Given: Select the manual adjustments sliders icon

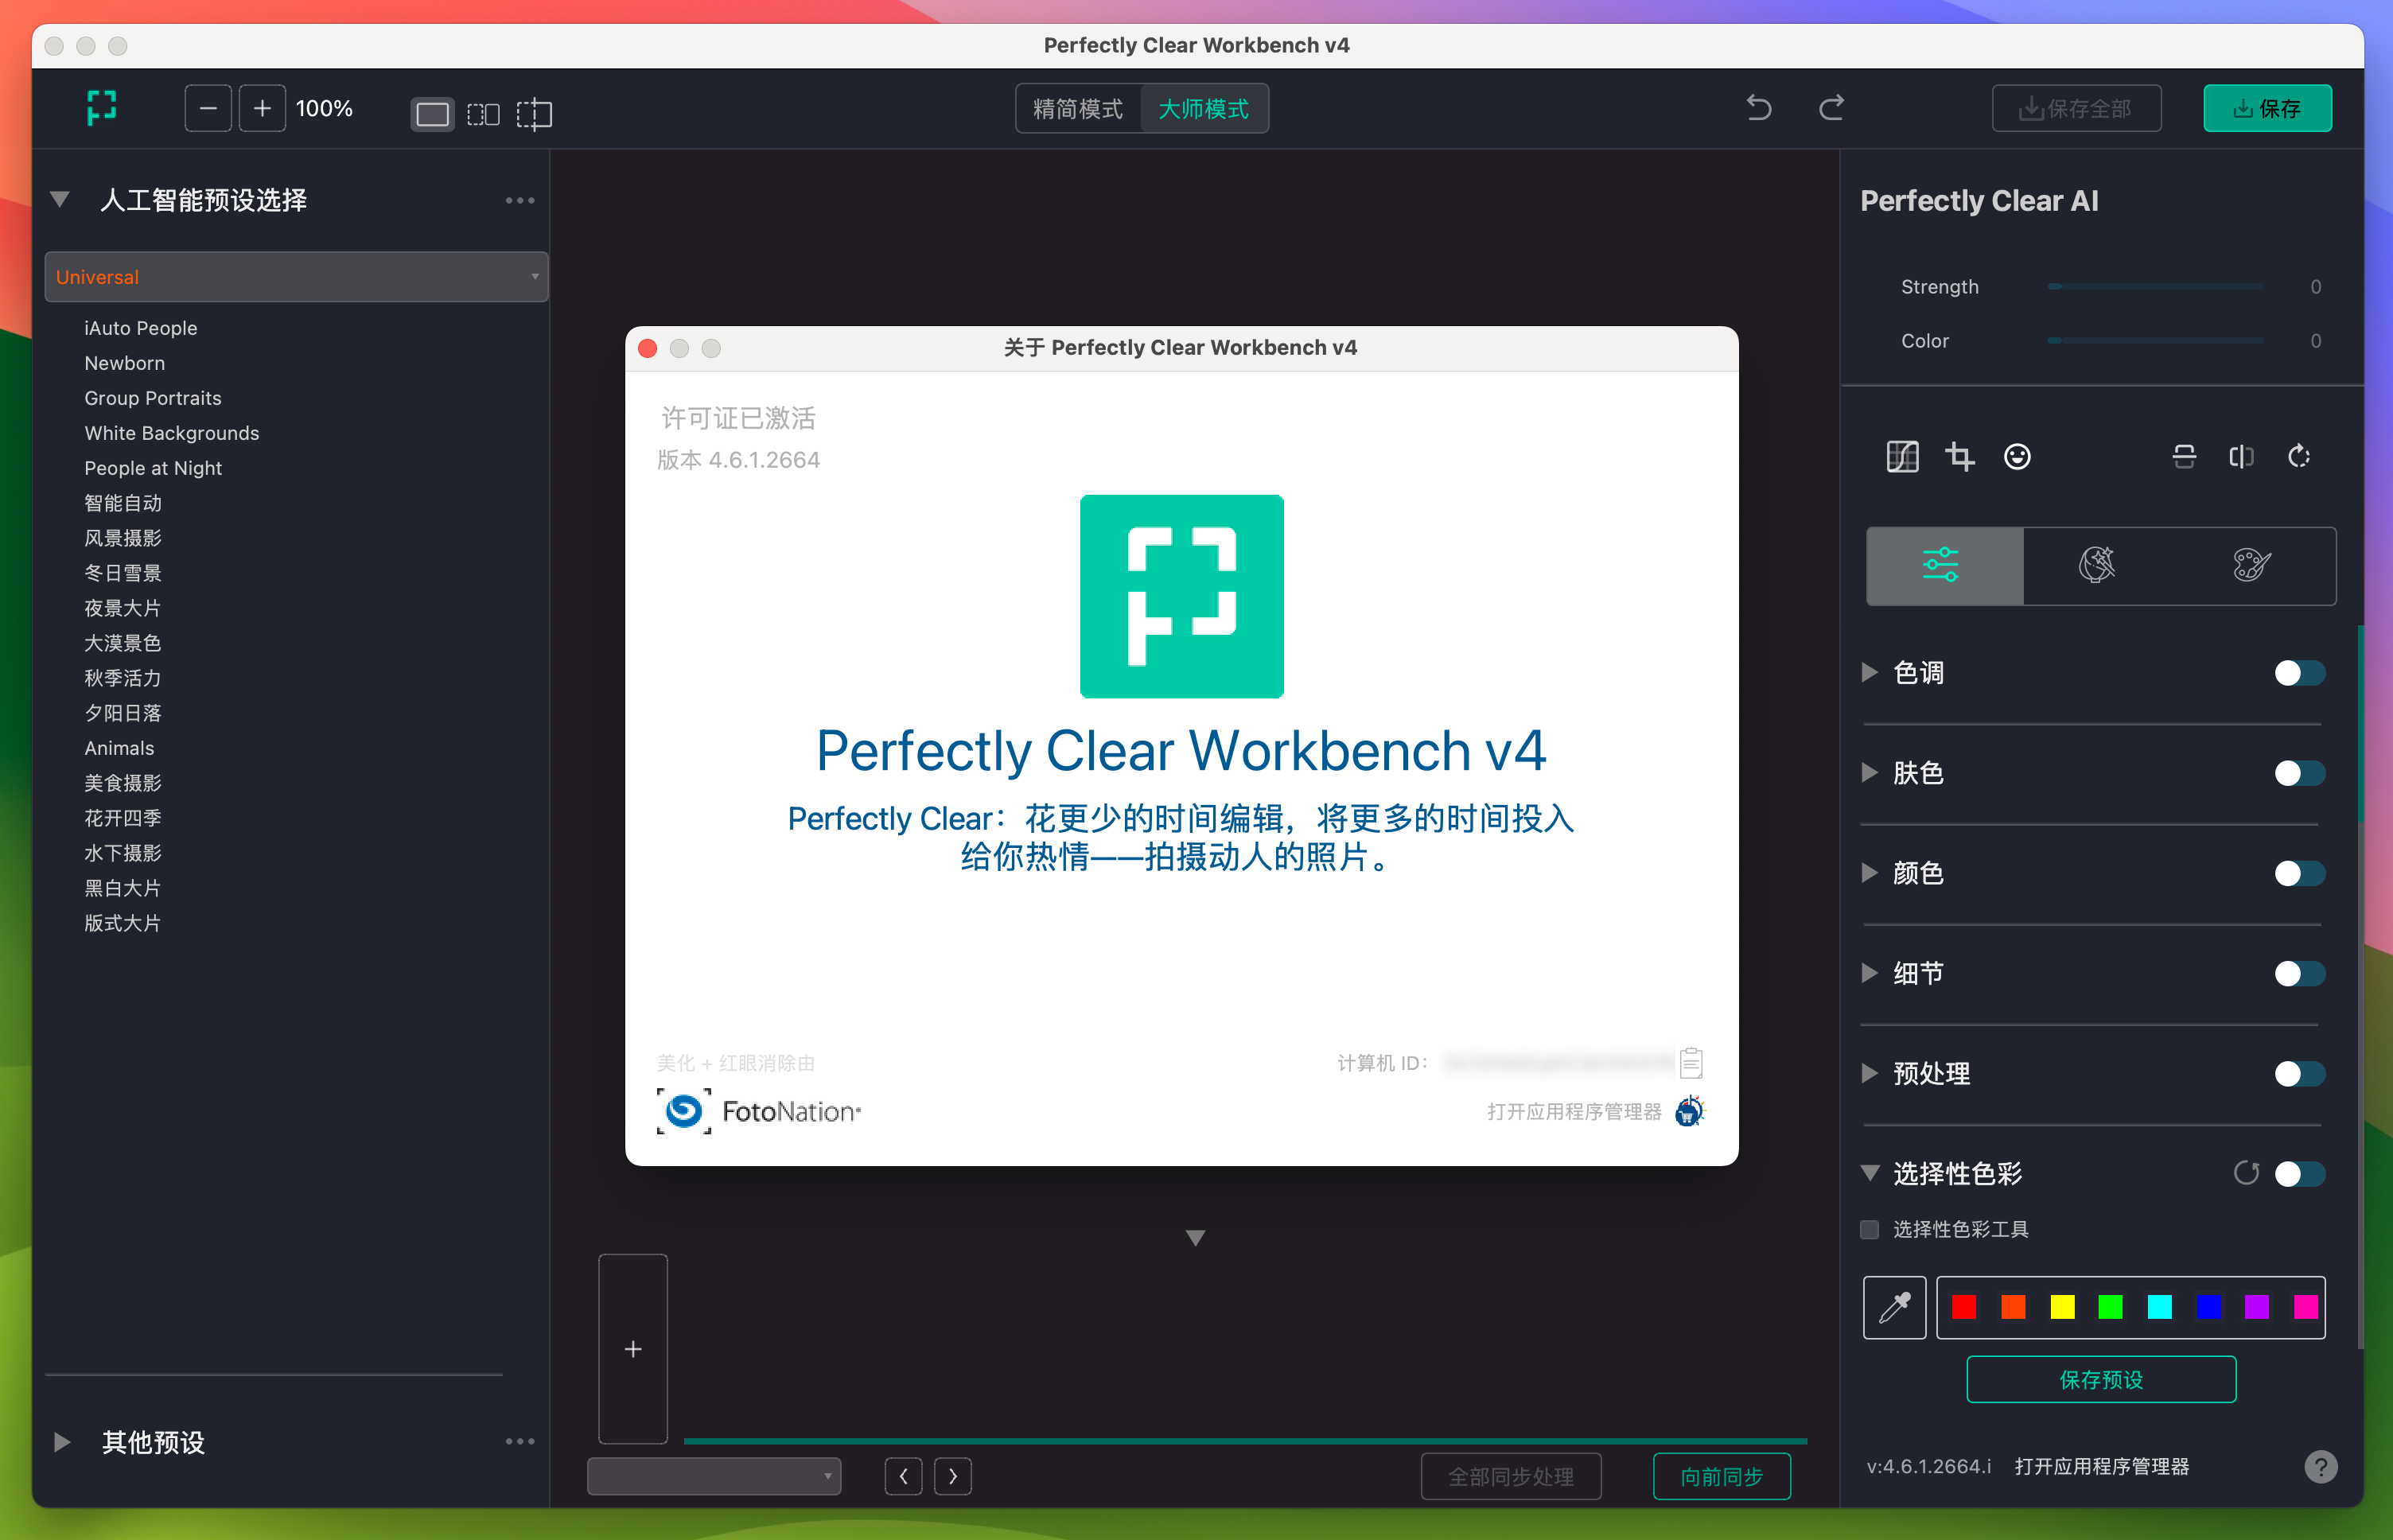Looking at the screenshot, I should pyautogui.click(x=1943, y=563).
